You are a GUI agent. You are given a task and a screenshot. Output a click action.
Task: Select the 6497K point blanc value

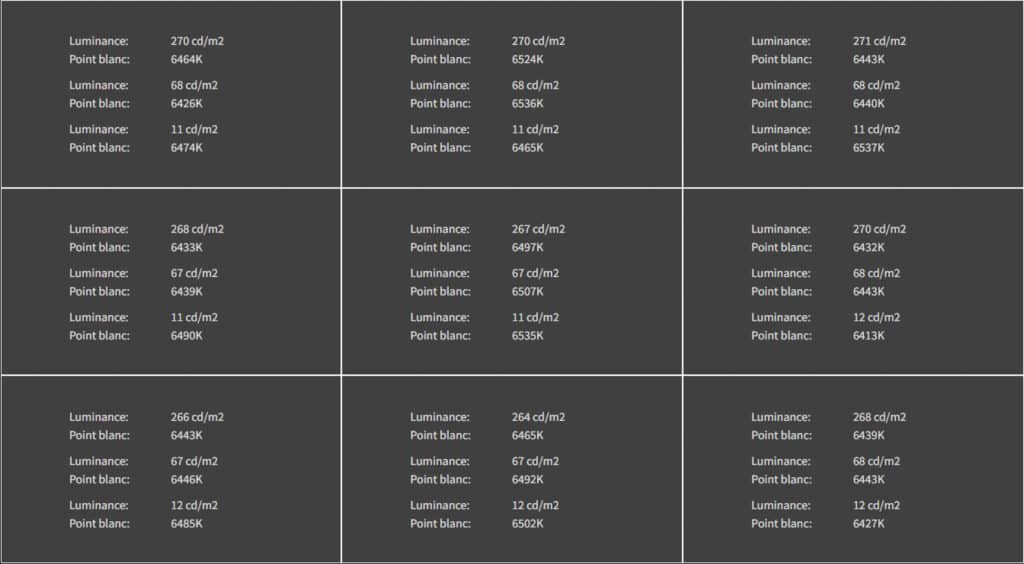528,247
